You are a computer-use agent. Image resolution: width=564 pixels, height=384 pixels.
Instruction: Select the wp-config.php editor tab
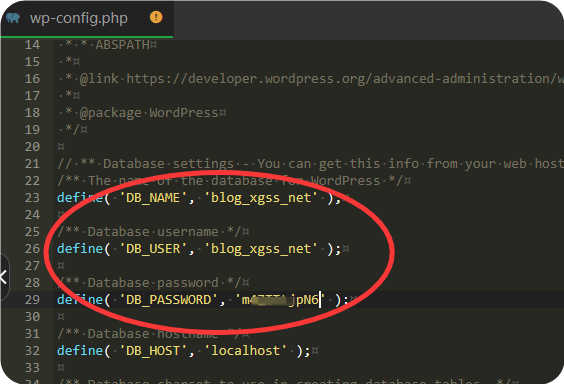pos(87,18)
